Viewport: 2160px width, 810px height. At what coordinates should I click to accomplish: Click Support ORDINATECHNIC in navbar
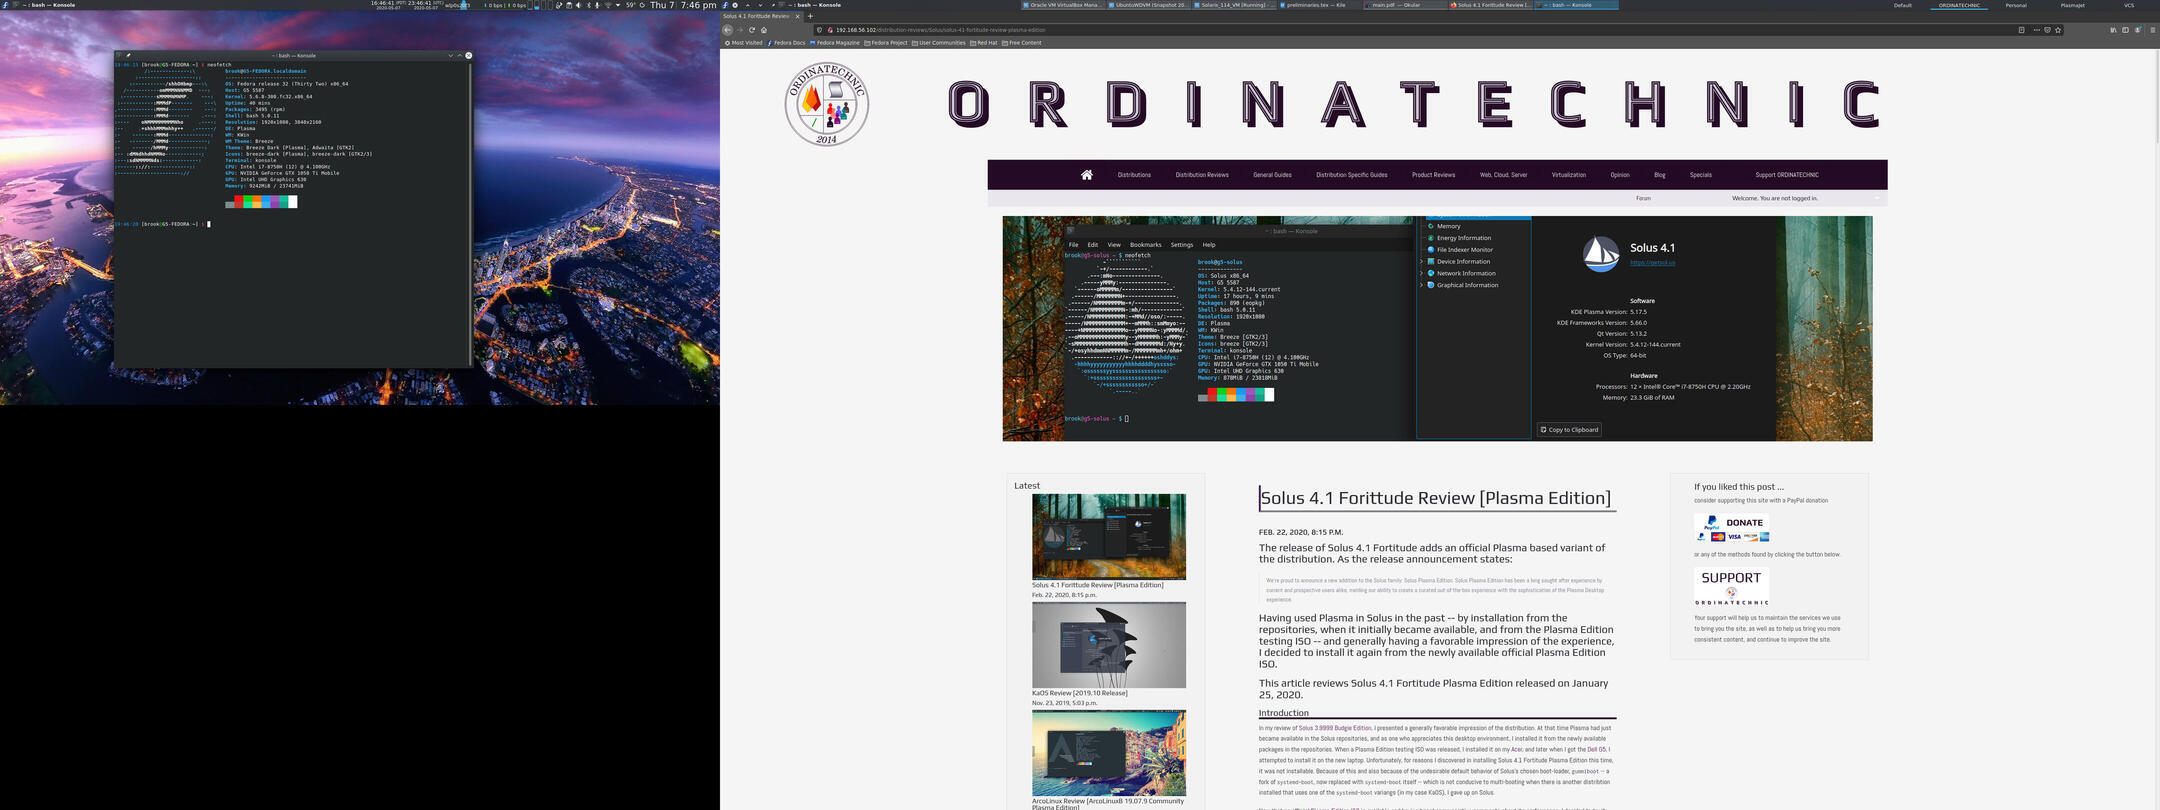(1787, 175)
